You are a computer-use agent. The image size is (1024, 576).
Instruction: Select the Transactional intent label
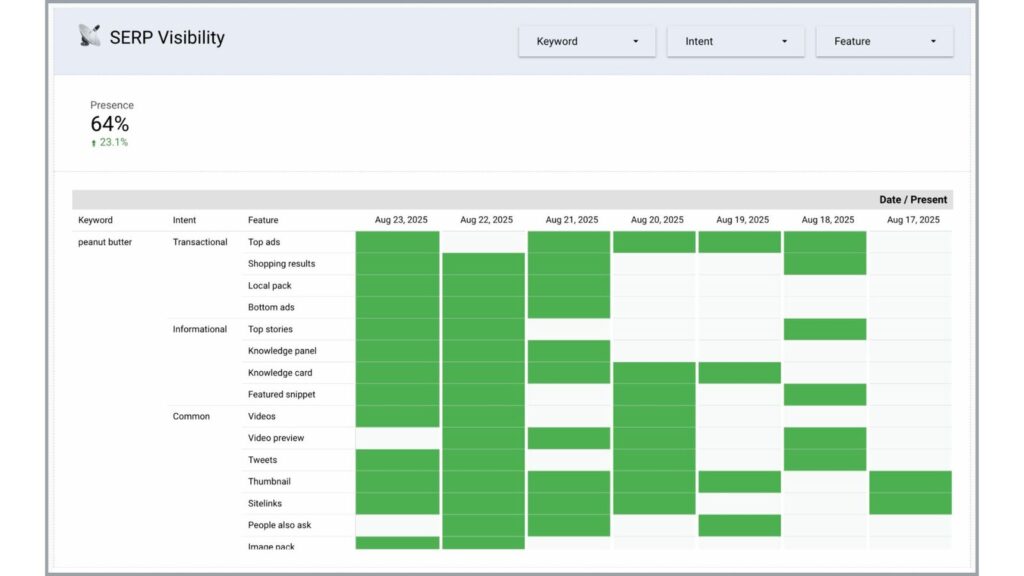(x=200, y=242)
